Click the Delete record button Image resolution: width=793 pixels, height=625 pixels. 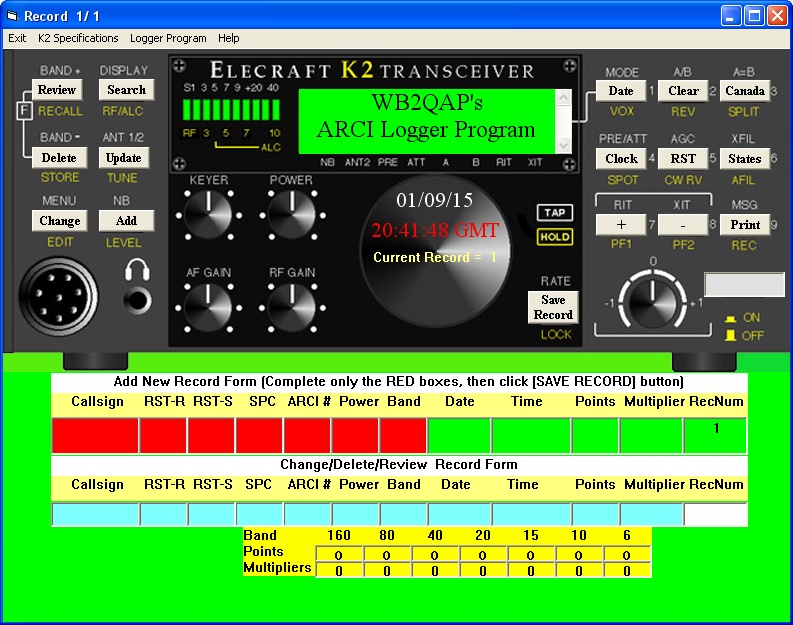[59, 158]
